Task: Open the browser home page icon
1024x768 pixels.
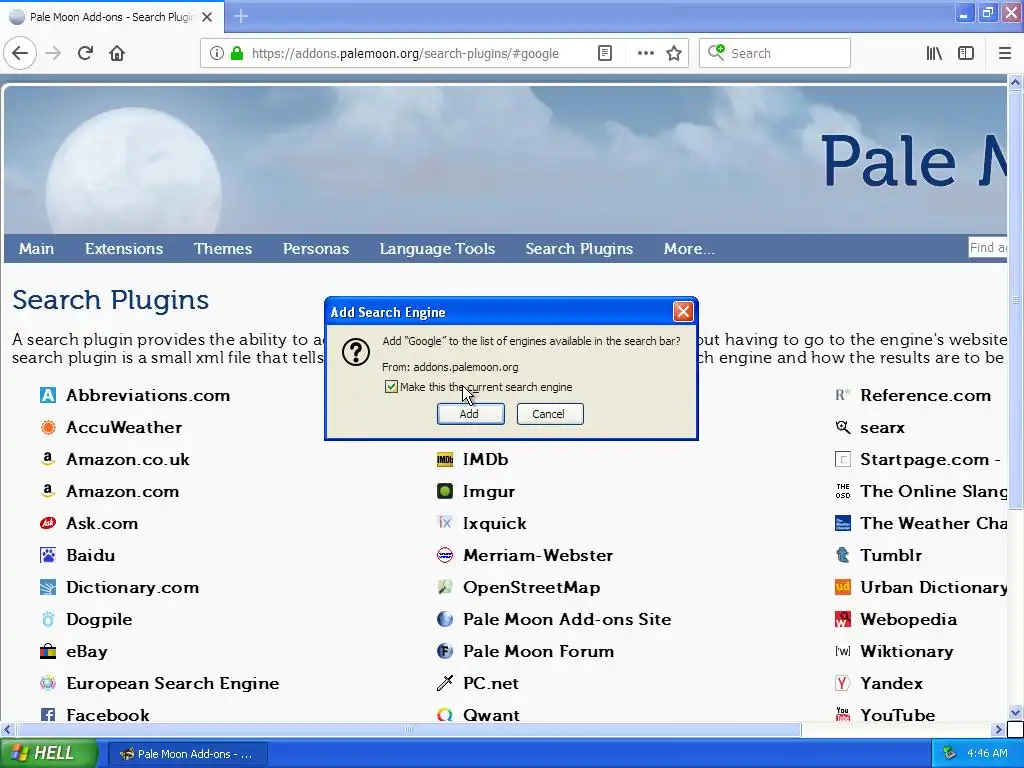Action: click(x=117, y=53)
